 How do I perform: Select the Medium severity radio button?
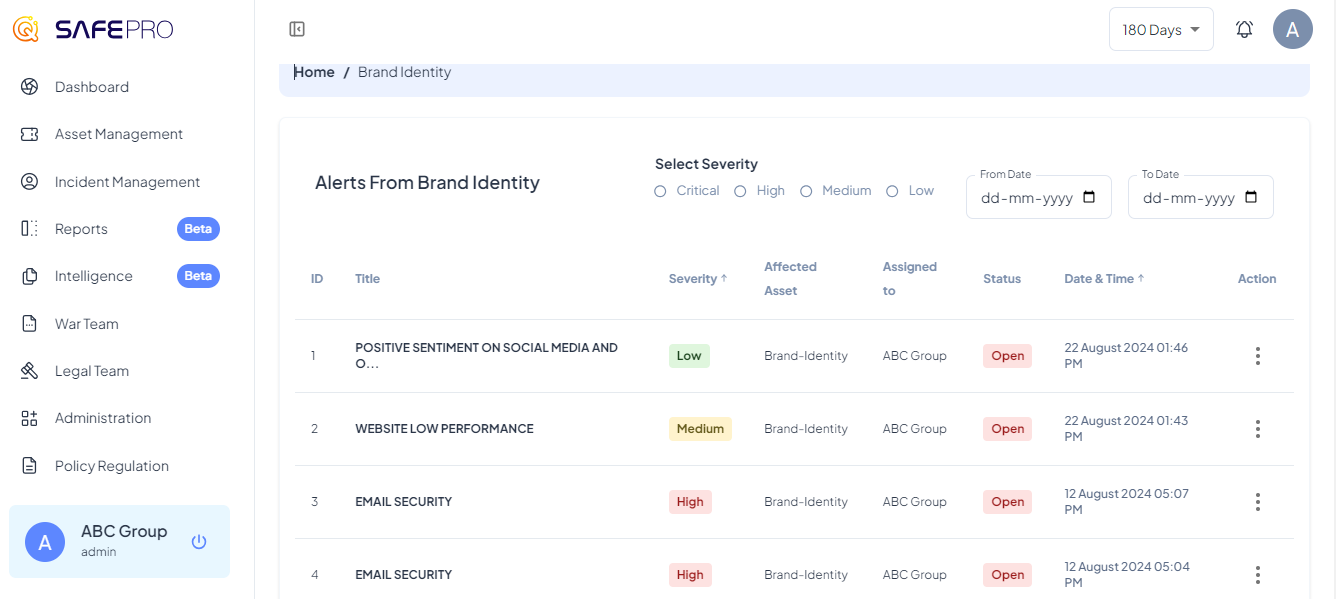(x=806, y=191)
